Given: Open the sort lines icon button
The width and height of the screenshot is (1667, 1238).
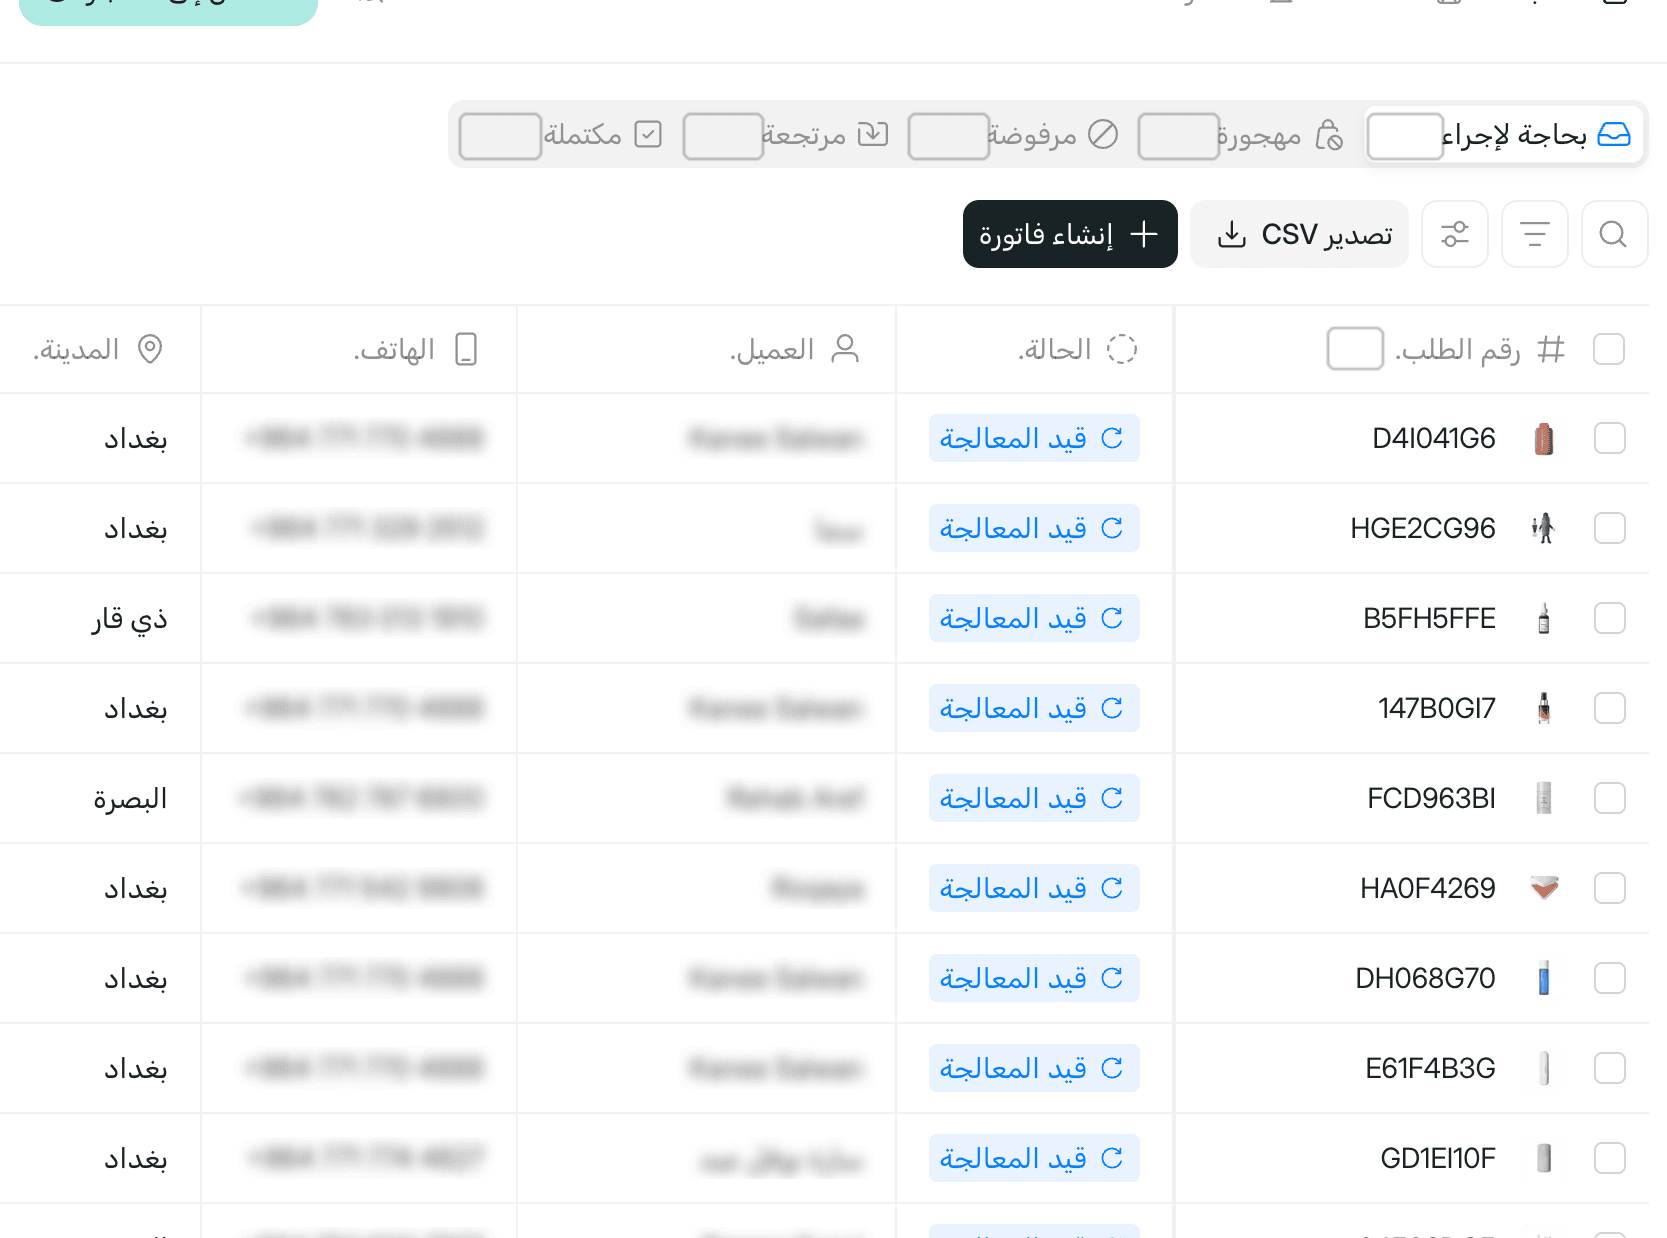Looking at the screenshot, I should tap(1534, 234).
